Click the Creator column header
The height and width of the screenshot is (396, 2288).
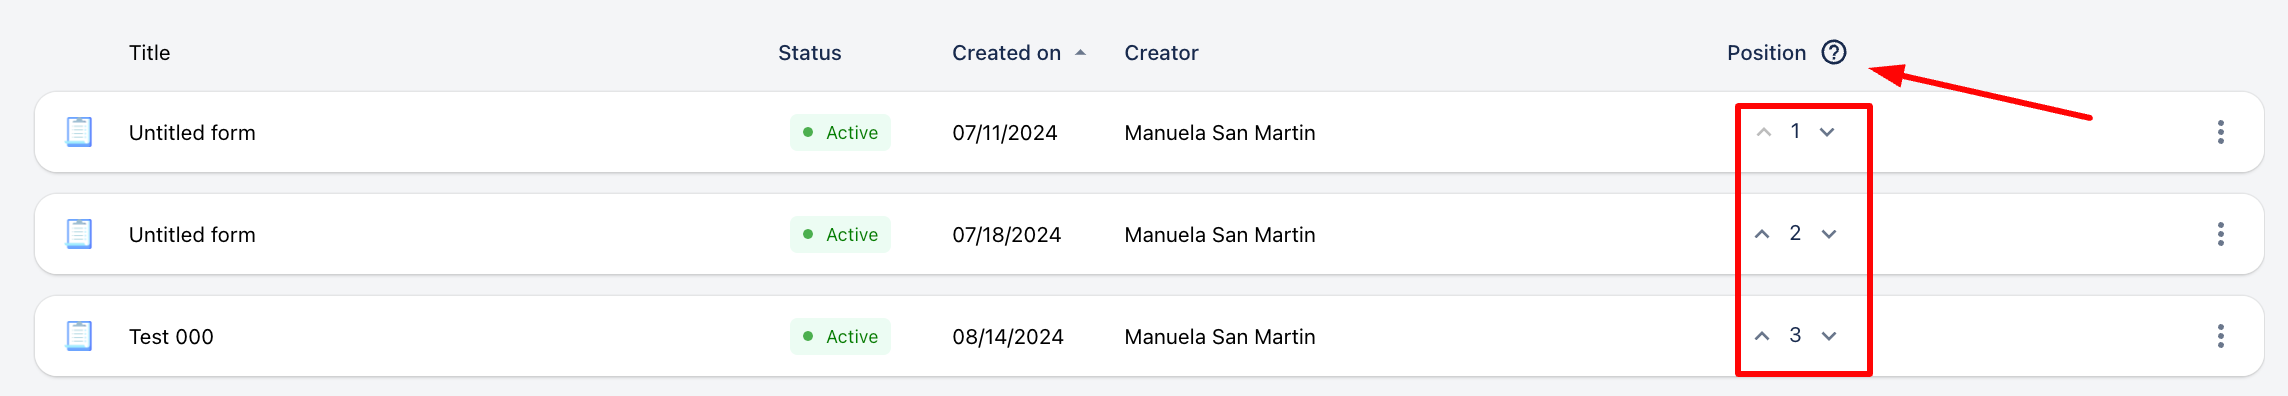click(x=1161, y=53)
